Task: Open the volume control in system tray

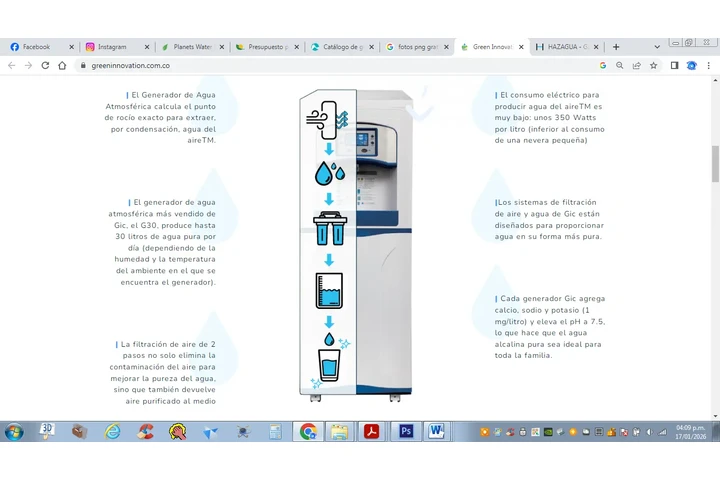Action: point(650,432)
